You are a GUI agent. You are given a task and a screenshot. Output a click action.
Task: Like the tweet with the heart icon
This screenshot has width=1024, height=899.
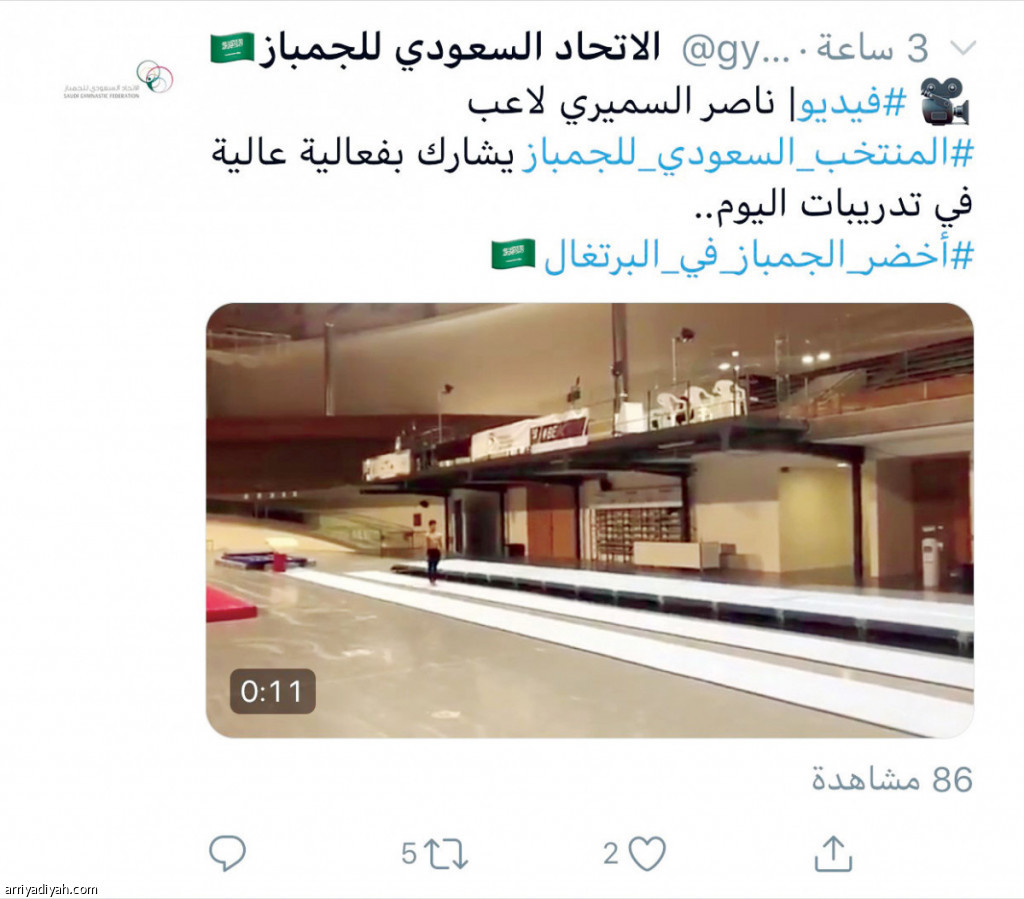647,853
